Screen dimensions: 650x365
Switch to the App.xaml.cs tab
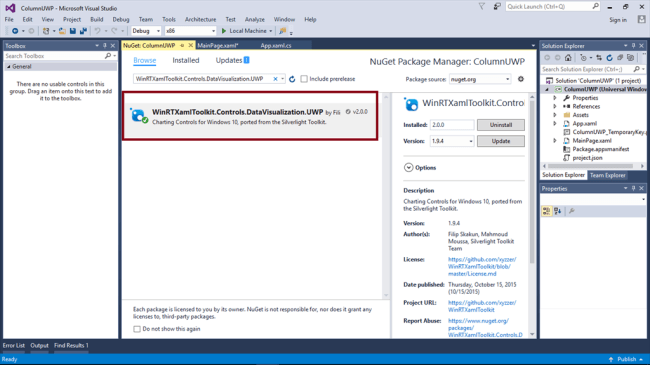(276, 46)
